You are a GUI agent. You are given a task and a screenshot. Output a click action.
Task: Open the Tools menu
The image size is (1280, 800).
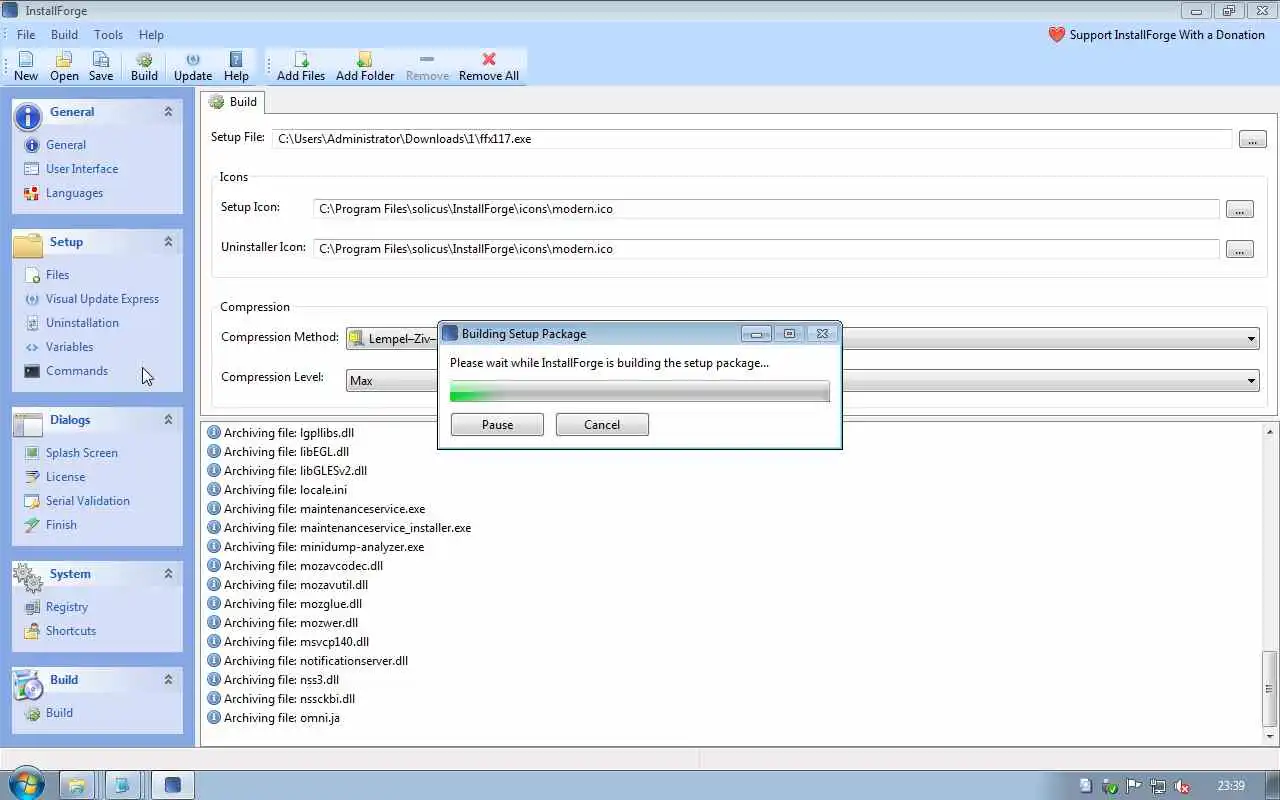[108, 35]
